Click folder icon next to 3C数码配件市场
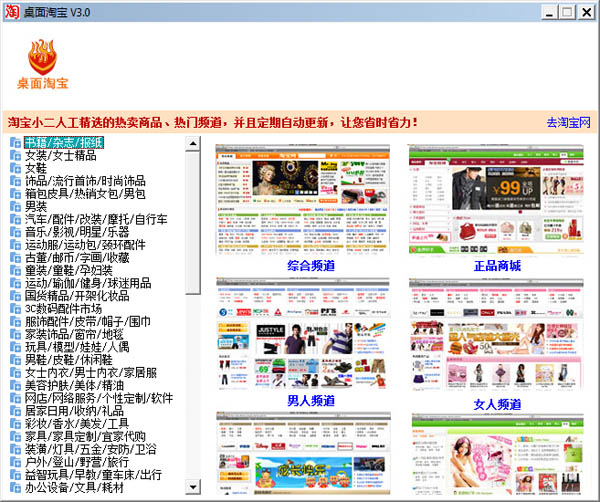Viewport: 600px width, 502px height. [15, 309]
